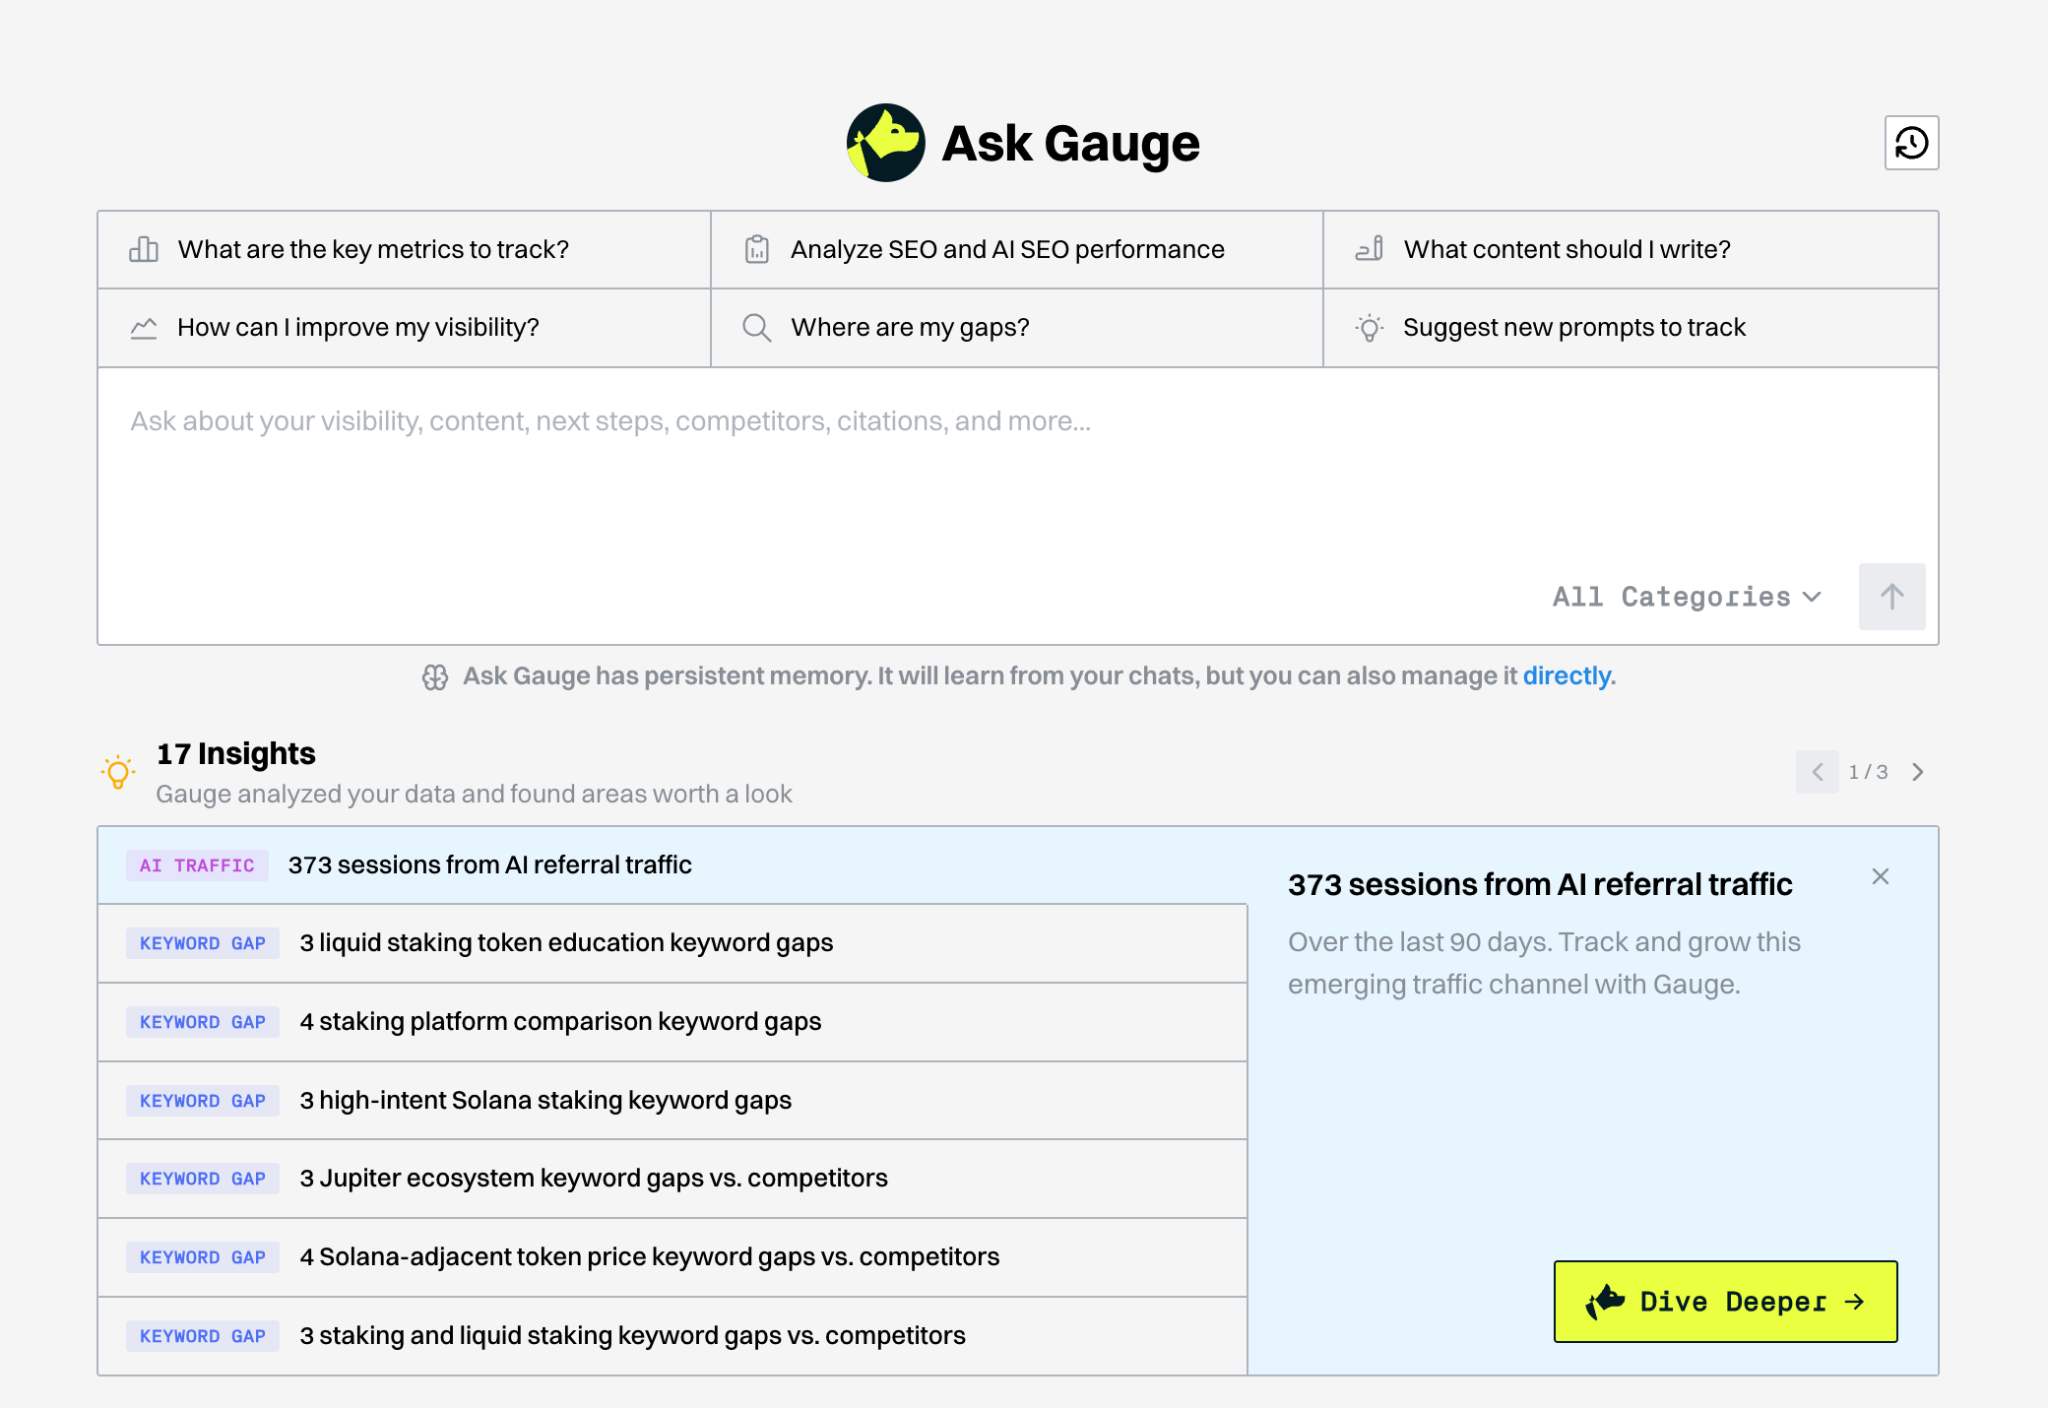Click the Ask Gauge dog logo
Viewport: 2048px width, 1408px height.
(x=885, y=143)
